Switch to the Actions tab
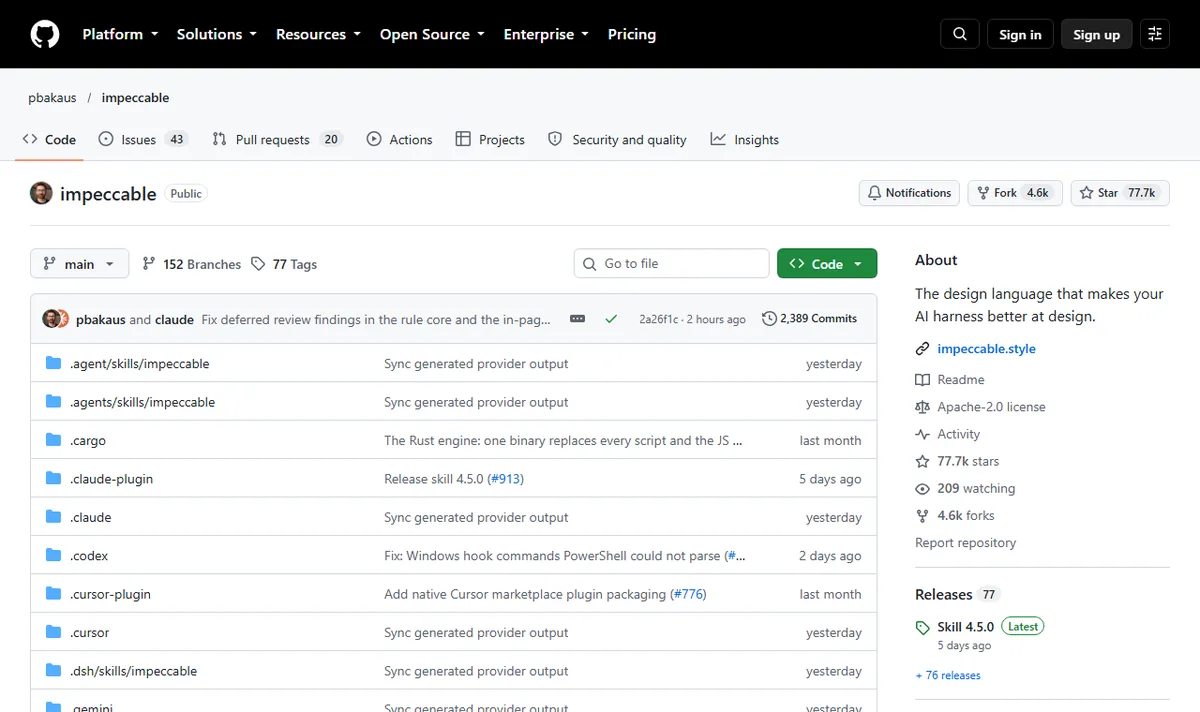This screenshot has width=1200, height=712. point(400,140)
